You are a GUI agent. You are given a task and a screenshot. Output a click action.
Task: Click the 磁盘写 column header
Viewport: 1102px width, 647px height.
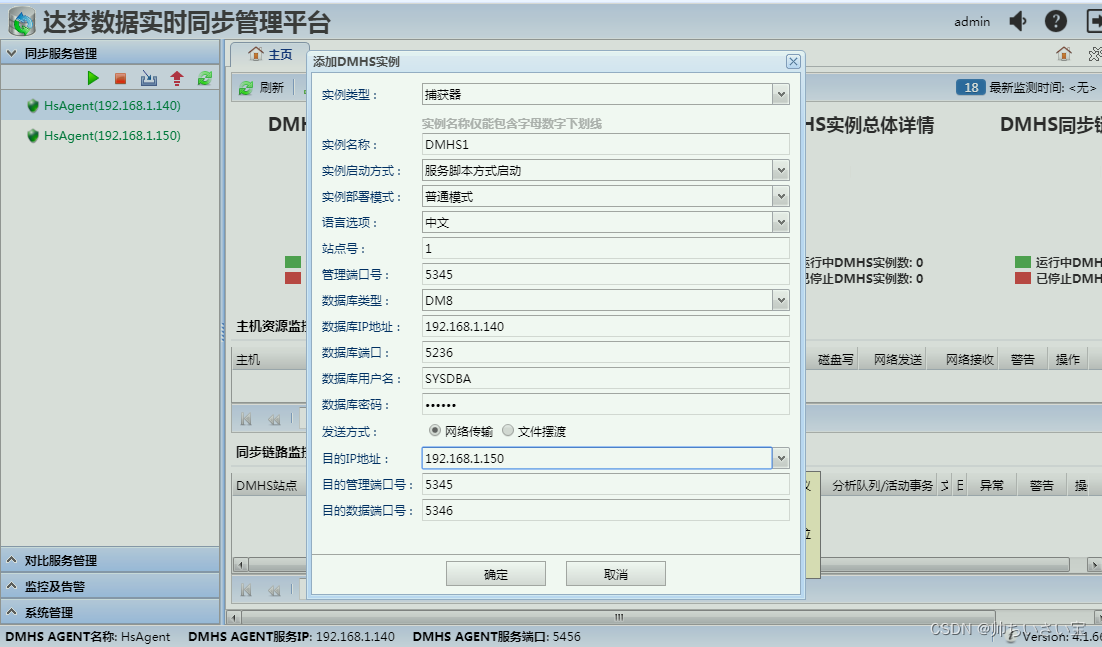pos(836,359)
